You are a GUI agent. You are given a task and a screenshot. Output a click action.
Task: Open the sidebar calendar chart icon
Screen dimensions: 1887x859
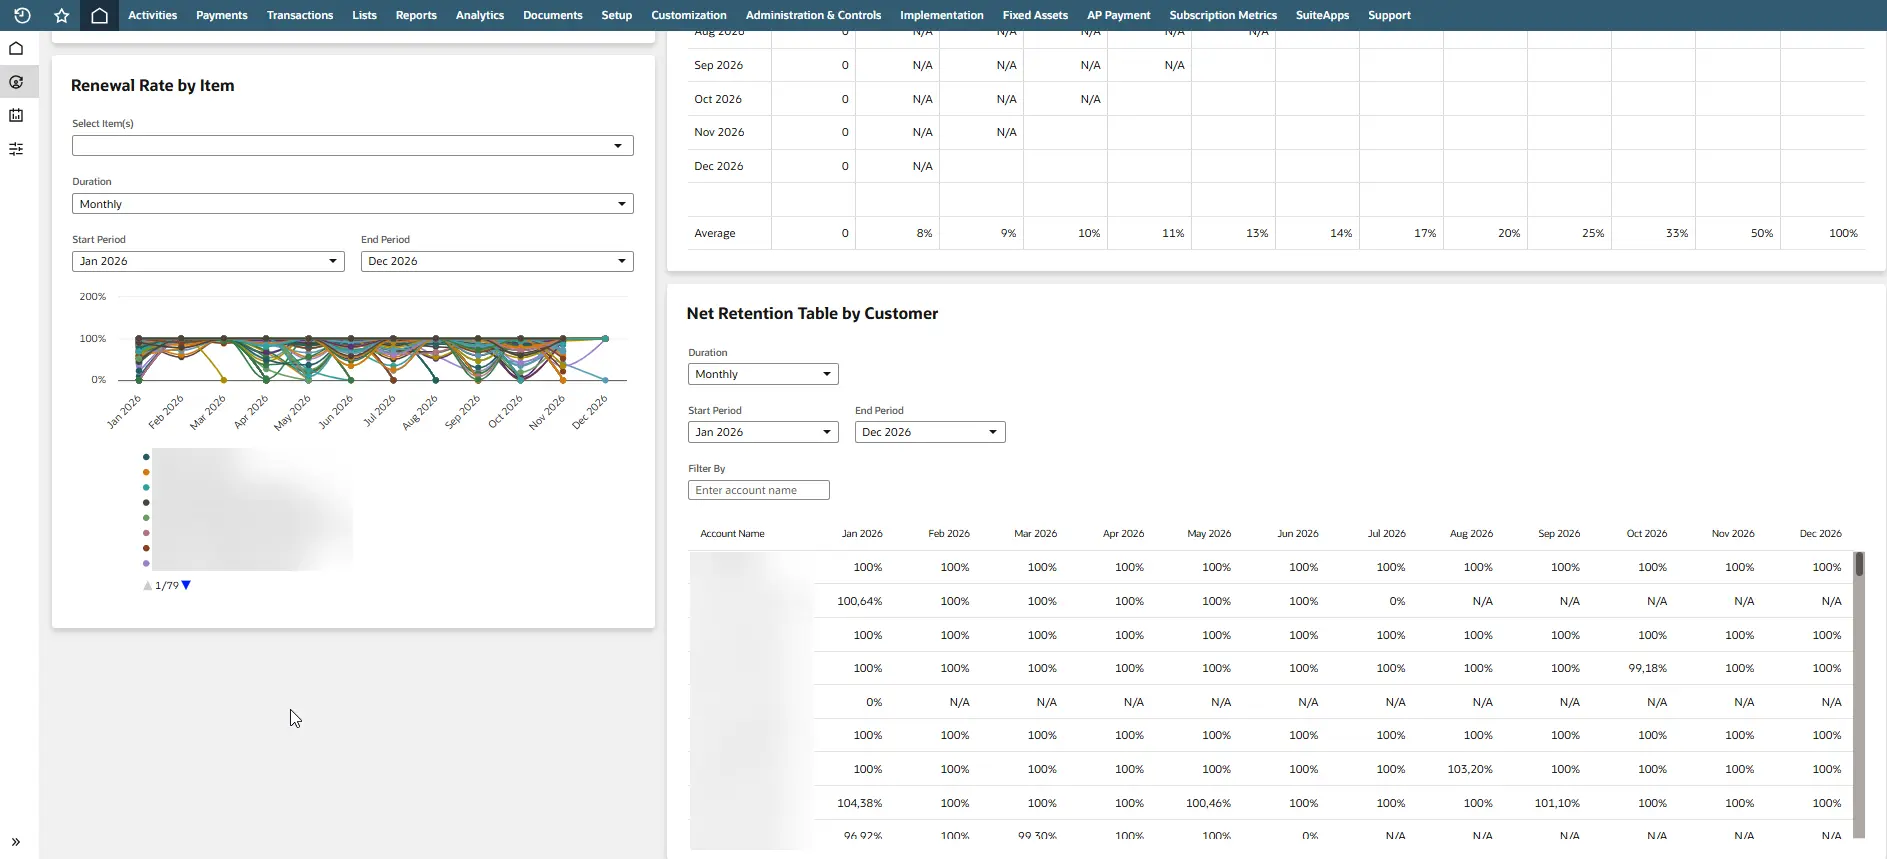coord(16,115)
